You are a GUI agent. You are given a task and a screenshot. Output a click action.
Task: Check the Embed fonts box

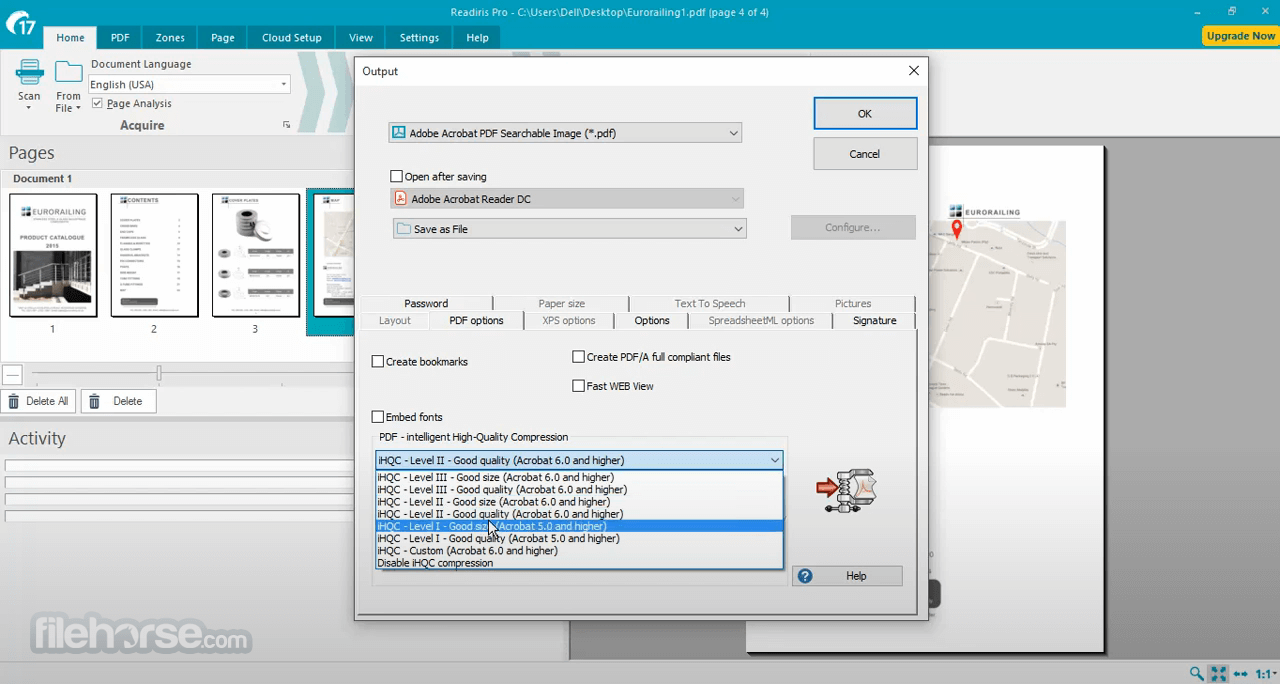(x=378, y=416)
